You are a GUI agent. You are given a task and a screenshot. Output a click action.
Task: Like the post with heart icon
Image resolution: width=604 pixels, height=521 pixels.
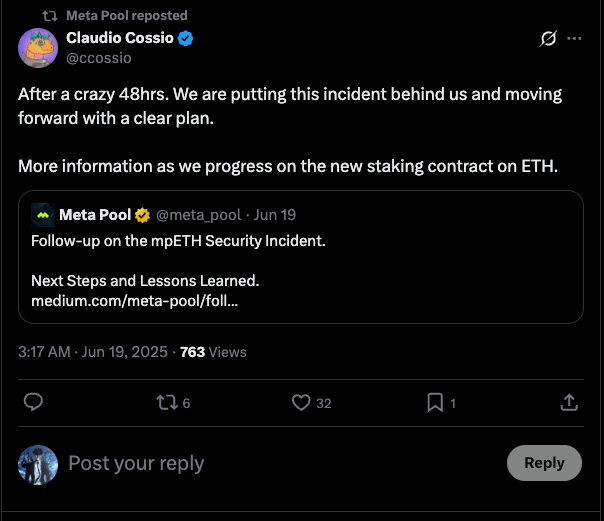[x=300, y=402]
